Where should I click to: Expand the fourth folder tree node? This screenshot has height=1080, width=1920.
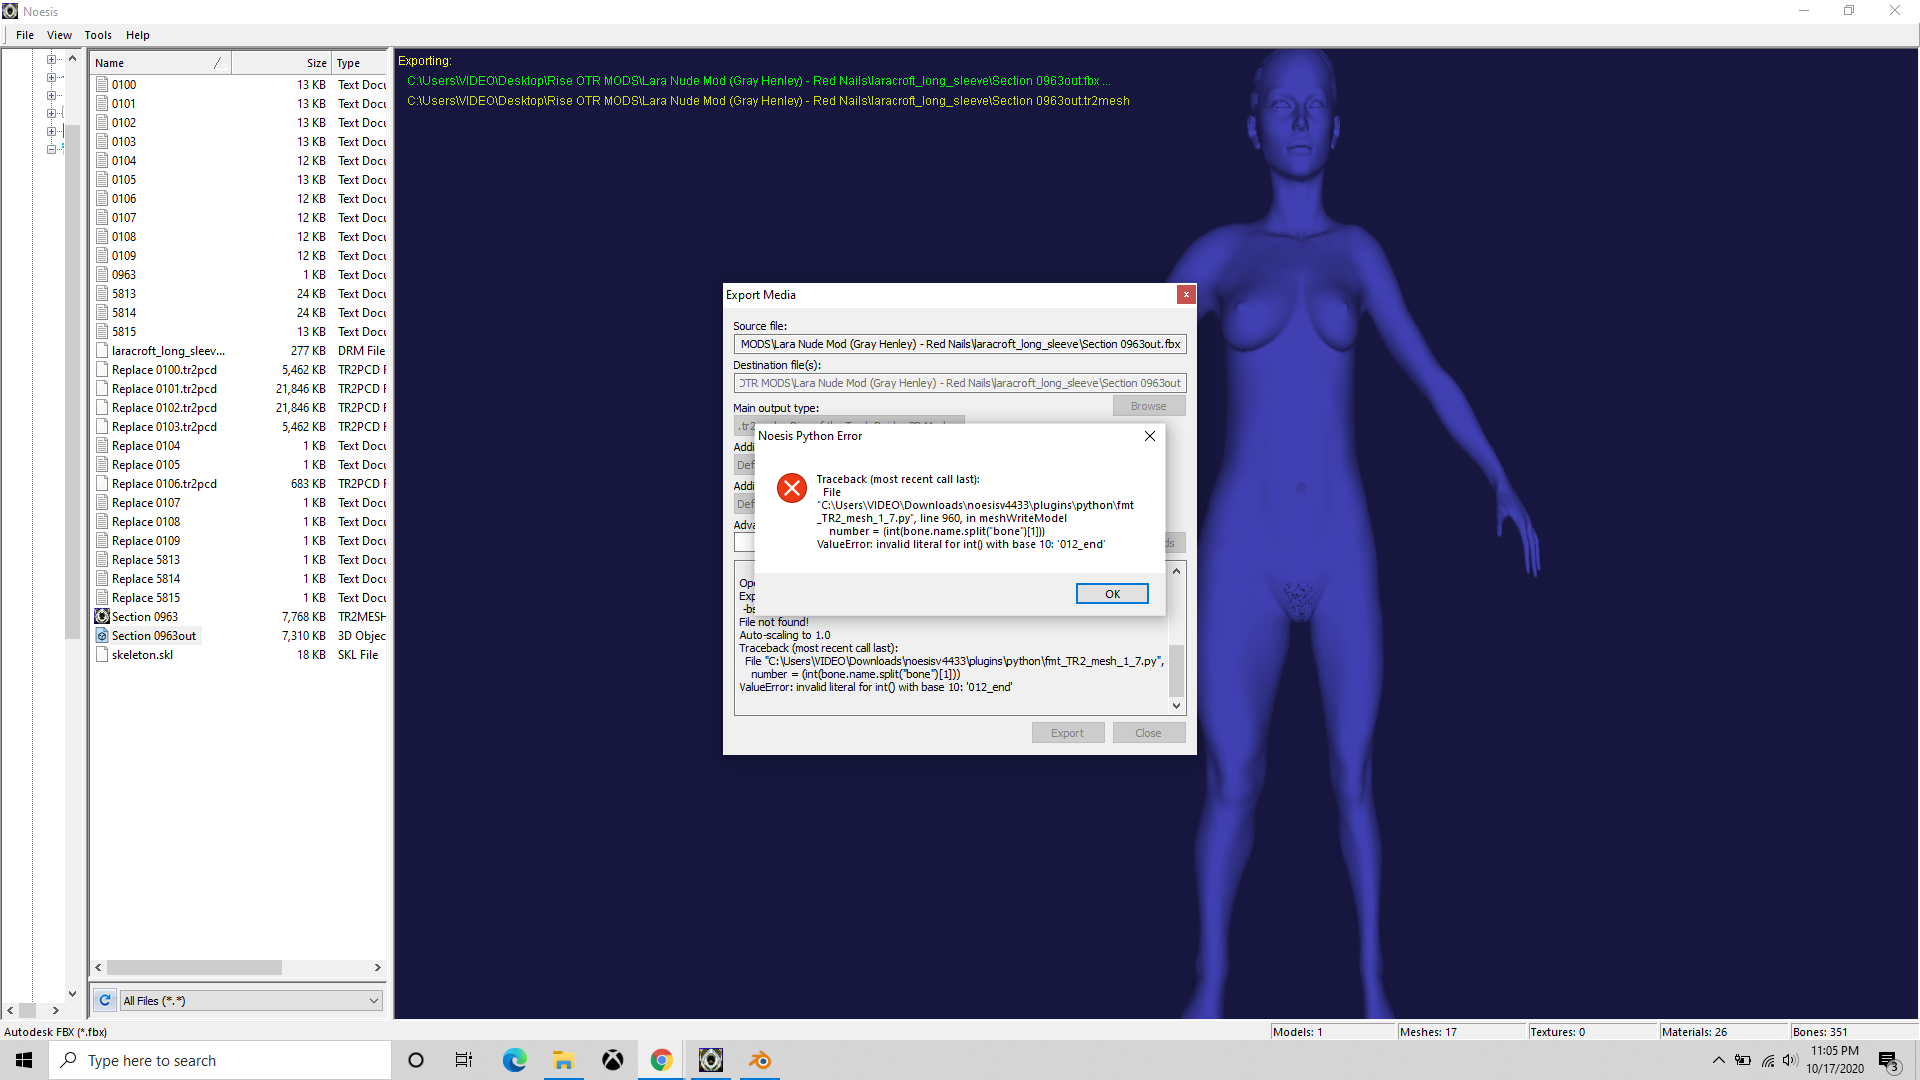tap(52, 113)
